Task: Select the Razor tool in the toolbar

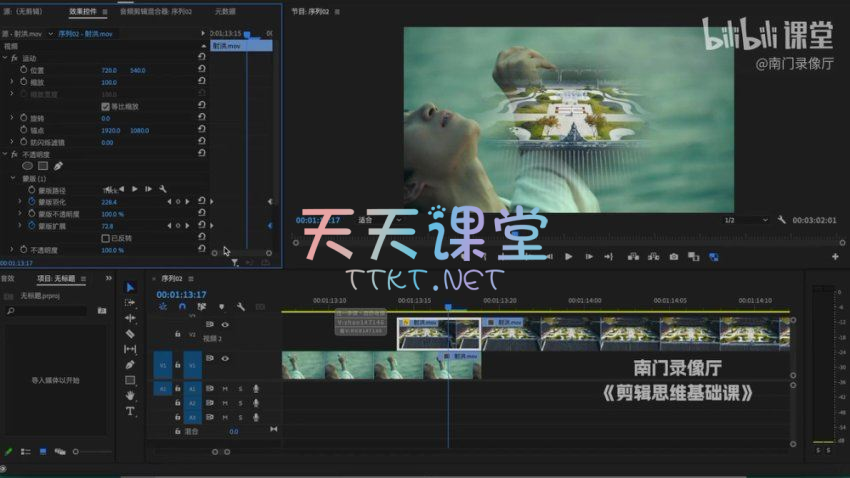Action: [x=130, y=334]
